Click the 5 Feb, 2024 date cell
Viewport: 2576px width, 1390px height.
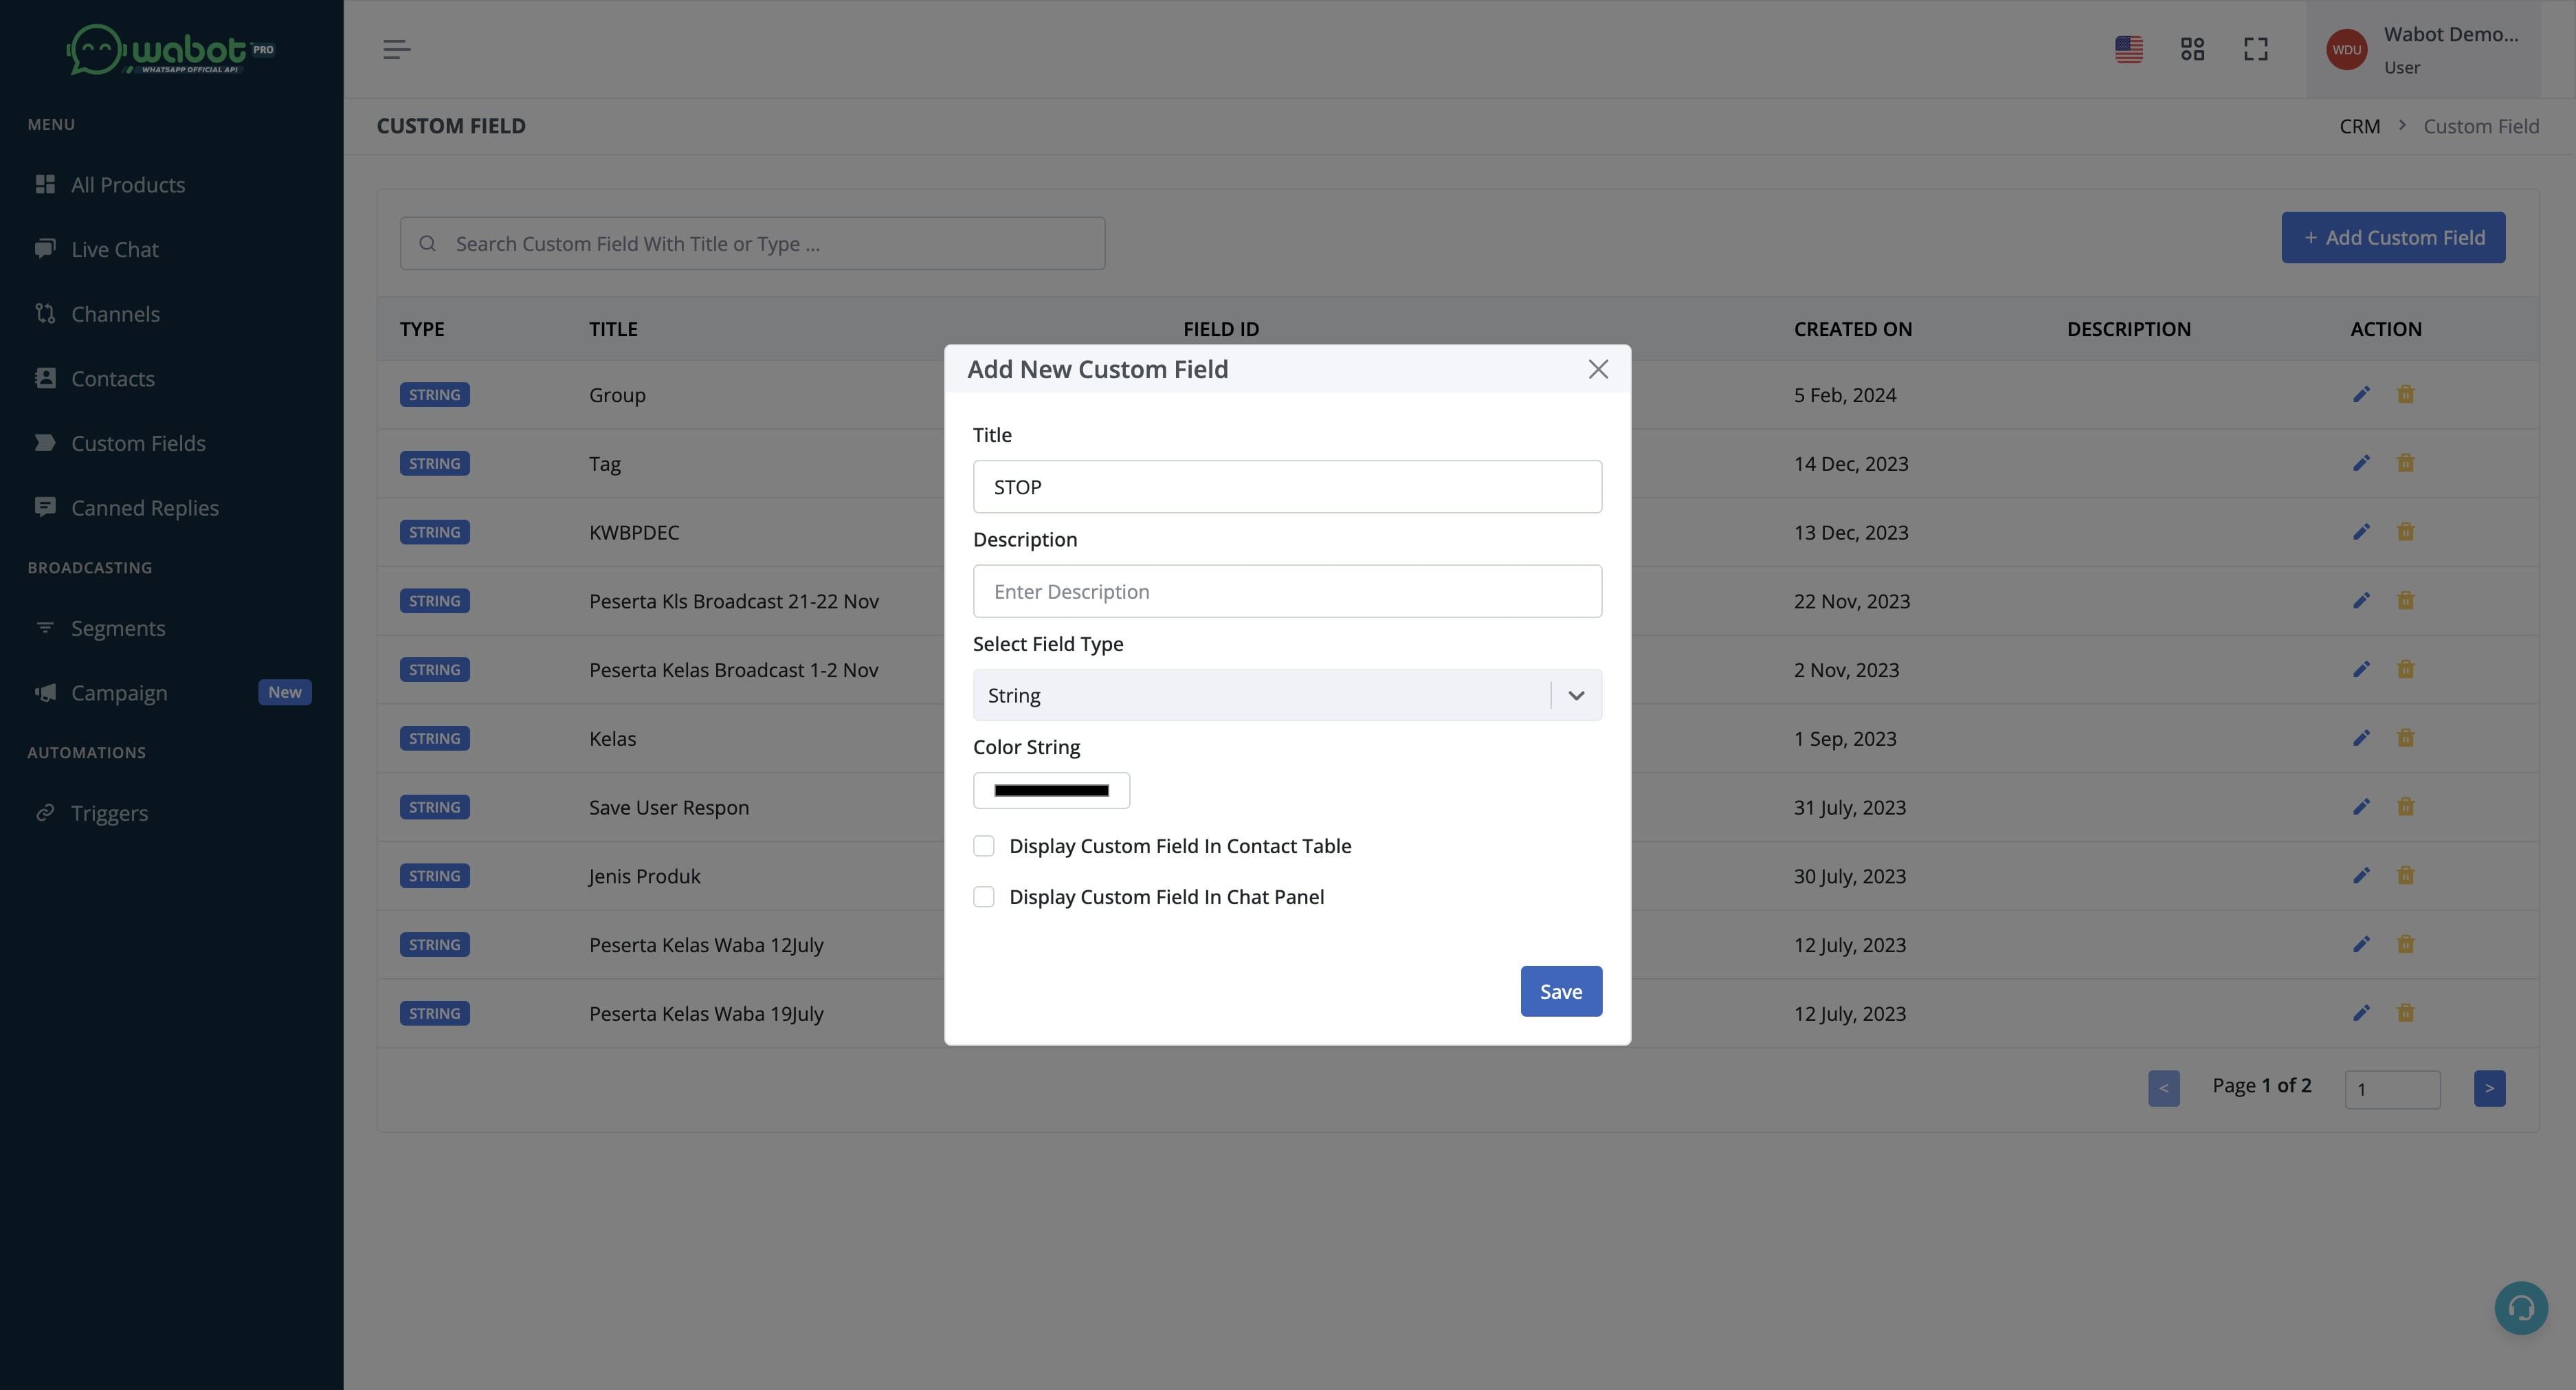(x=1845, y=395)
